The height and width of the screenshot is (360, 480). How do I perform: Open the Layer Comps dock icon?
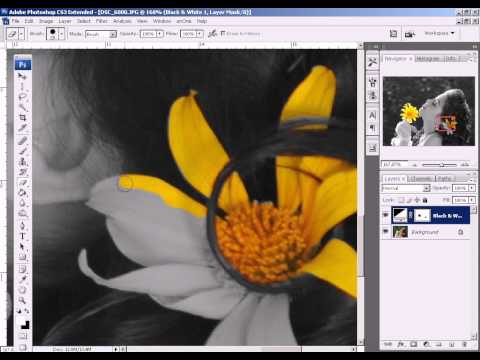coord(372,148)
